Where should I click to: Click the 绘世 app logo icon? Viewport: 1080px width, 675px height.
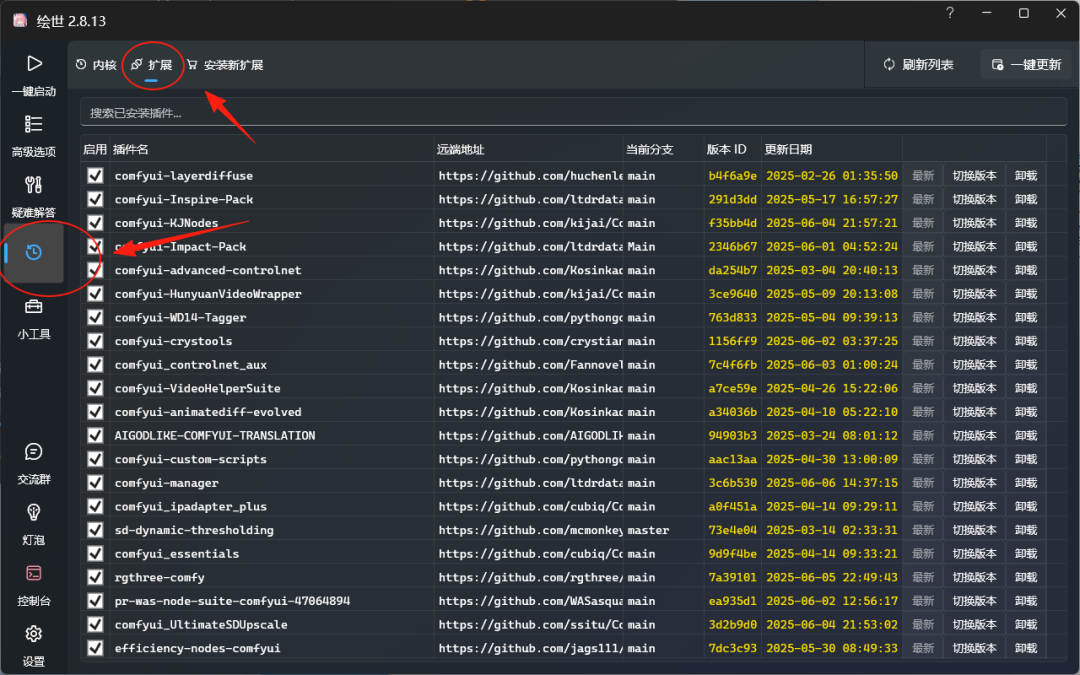[x=20, y=21]
